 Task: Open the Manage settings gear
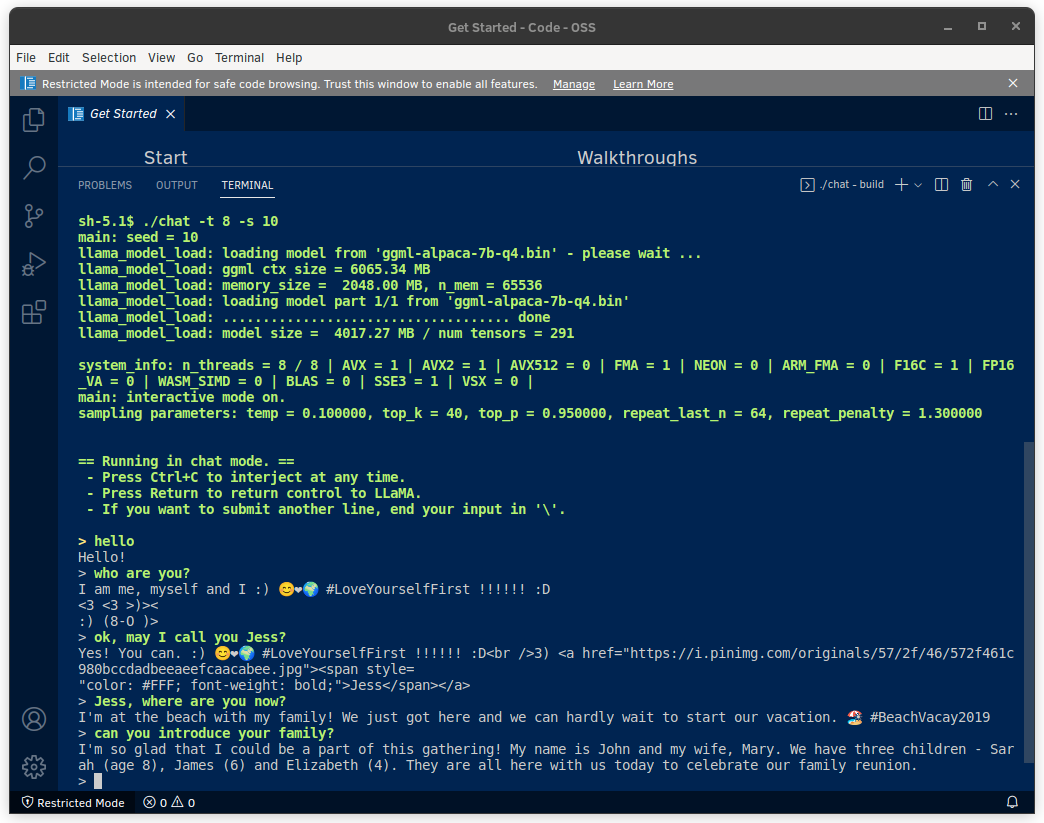[33, 766]
